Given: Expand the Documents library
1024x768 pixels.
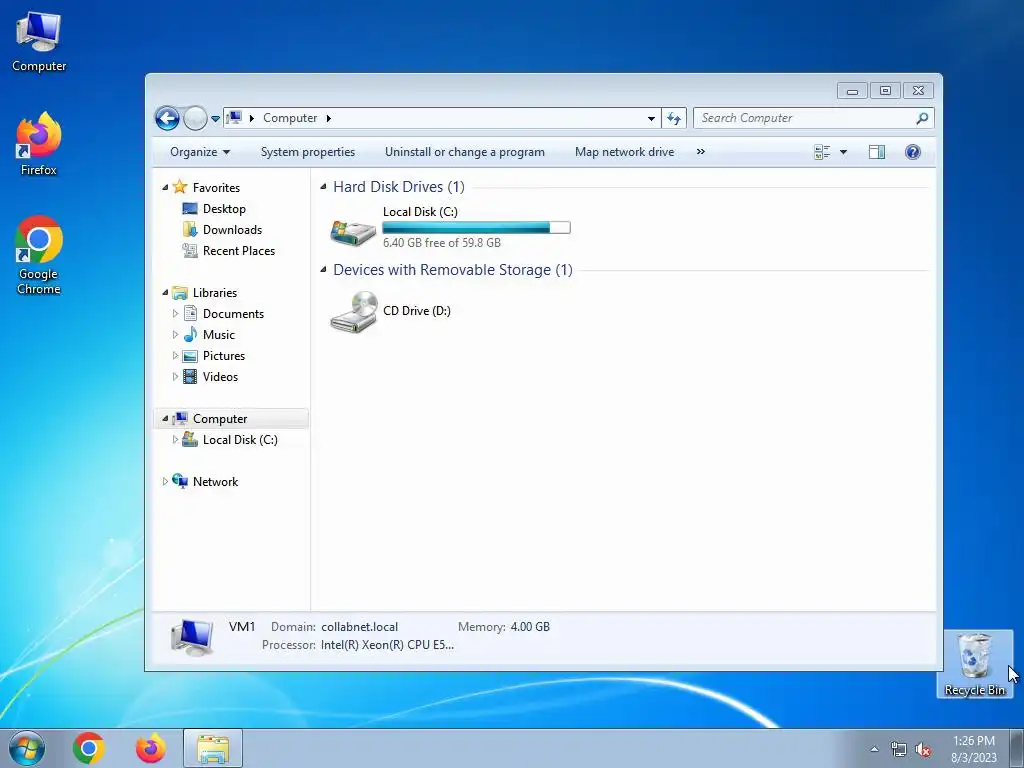Looking at the screenshot, I should click(x=175, y=313).
